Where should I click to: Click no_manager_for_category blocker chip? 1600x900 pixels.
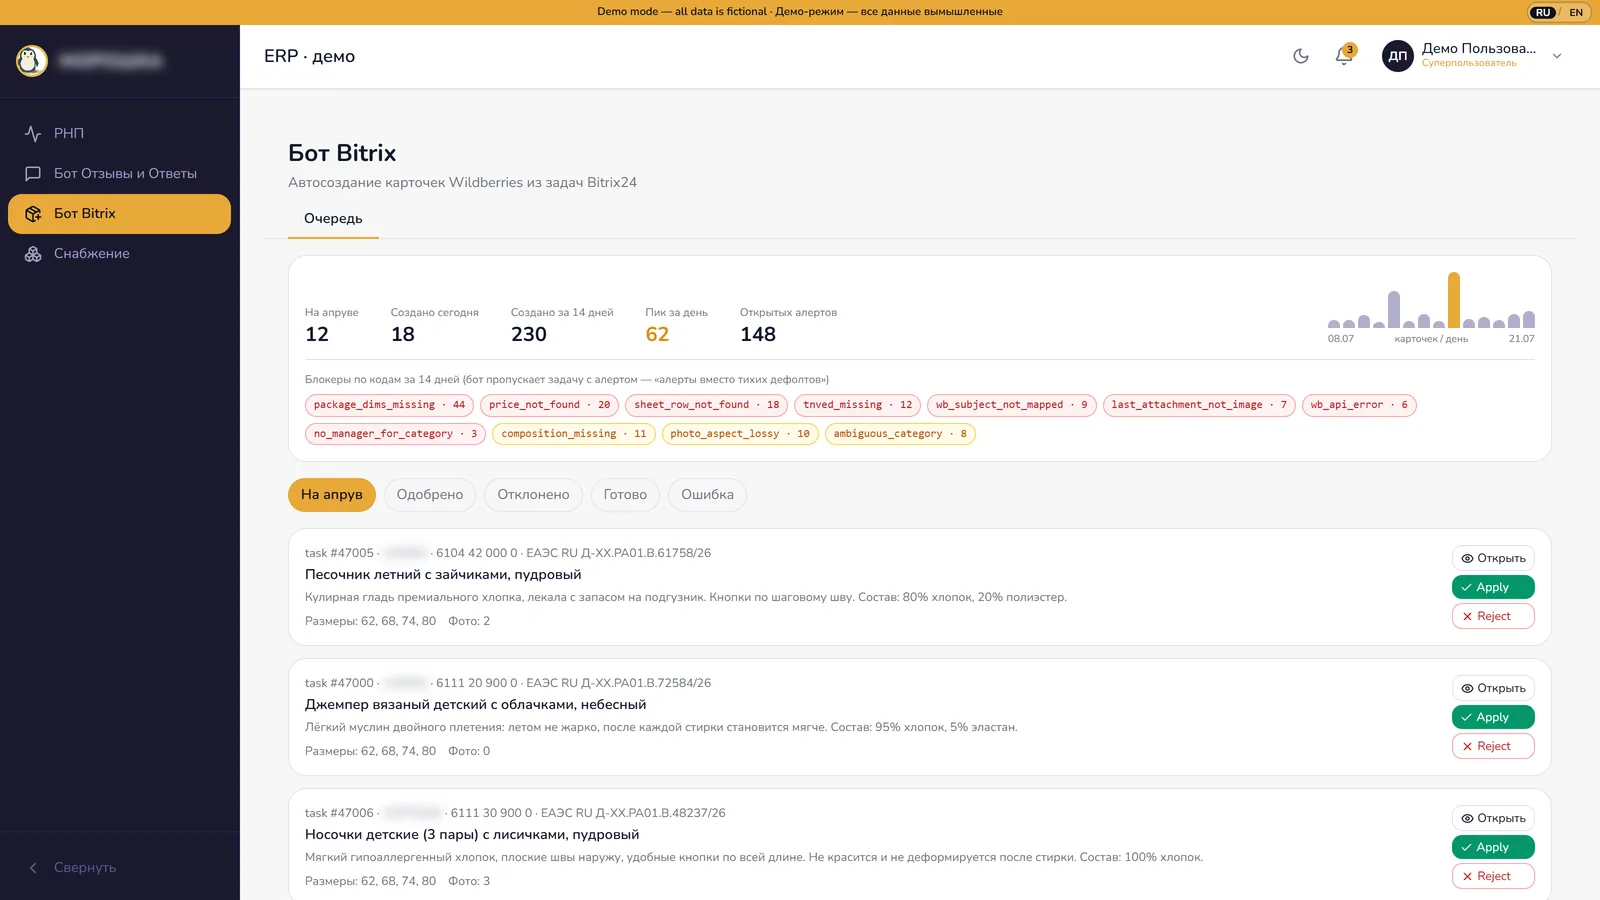(x=395, y=434)
